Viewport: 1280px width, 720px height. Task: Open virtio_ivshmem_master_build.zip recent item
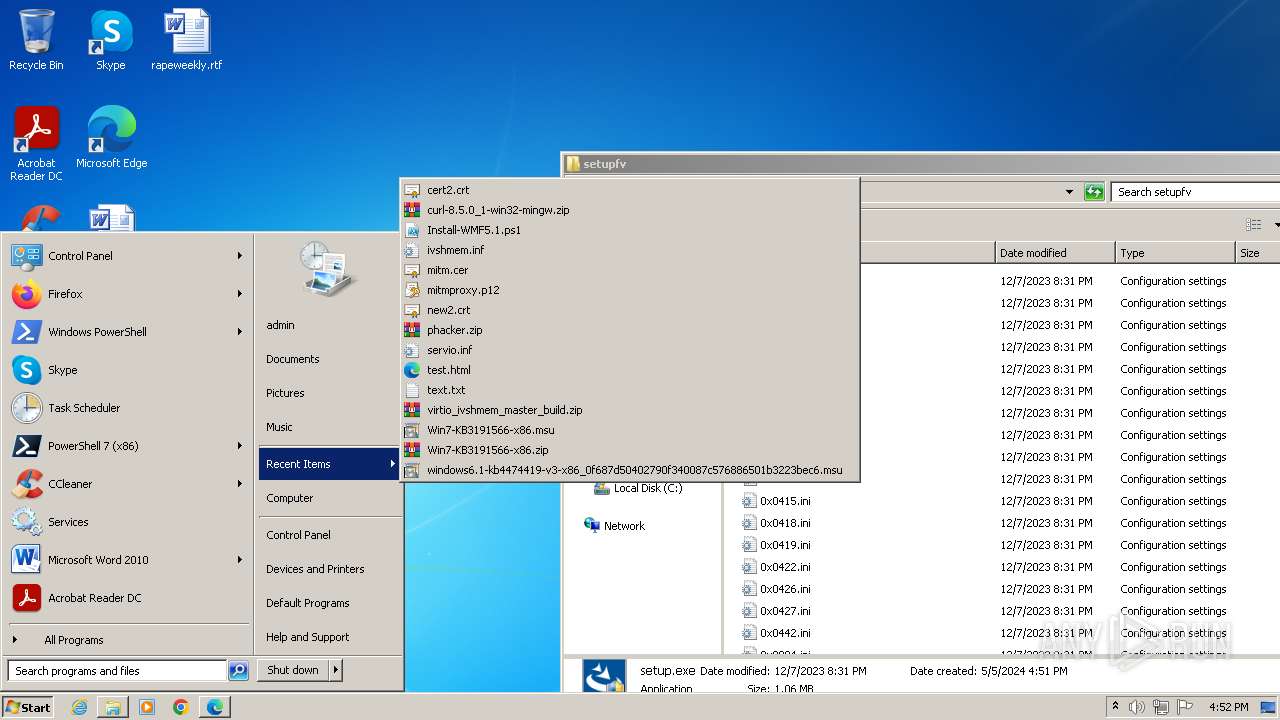[x=629, y=410]
